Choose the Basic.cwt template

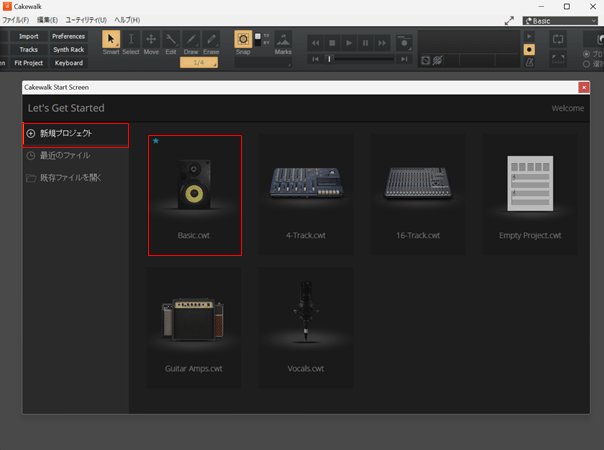[x=195, y=195]
